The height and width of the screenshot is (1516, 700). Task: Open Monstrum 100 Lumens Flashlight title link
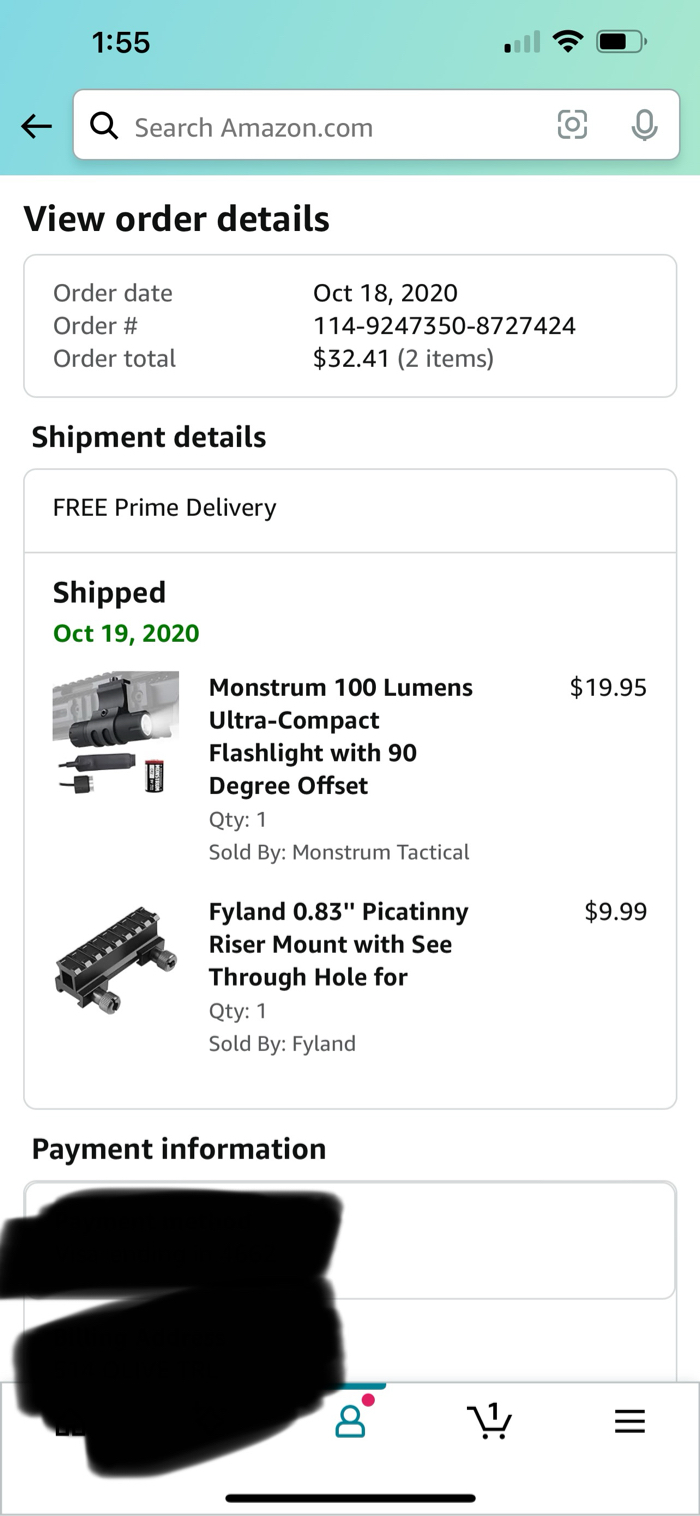click(x=340, y=736)
